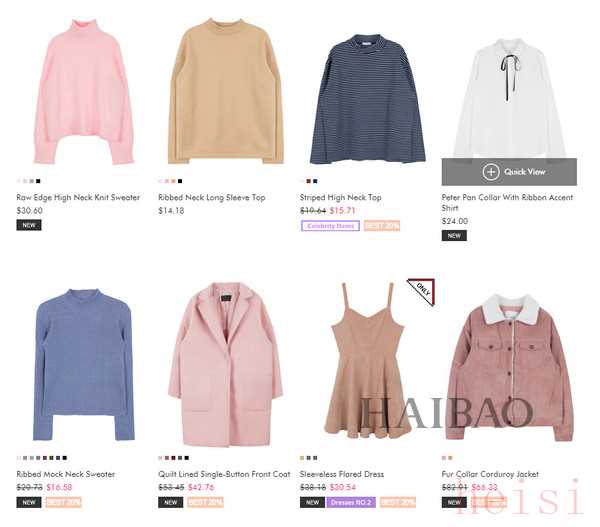Image resolution: width=600 pixels, height=527 pixels.
Task: Choose navy swatch under Striped High Neck Top
Action: [315, 181]
